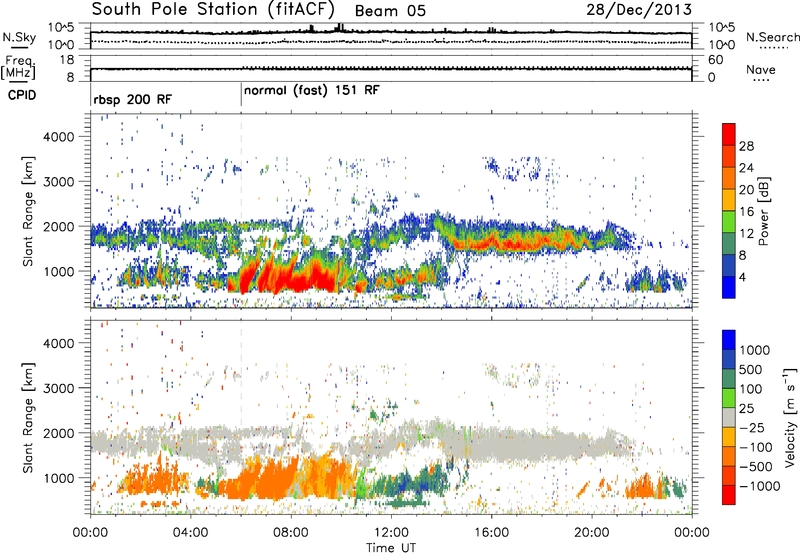Click the '3000' tick on velocity panel axis

(x=58, y=388)
